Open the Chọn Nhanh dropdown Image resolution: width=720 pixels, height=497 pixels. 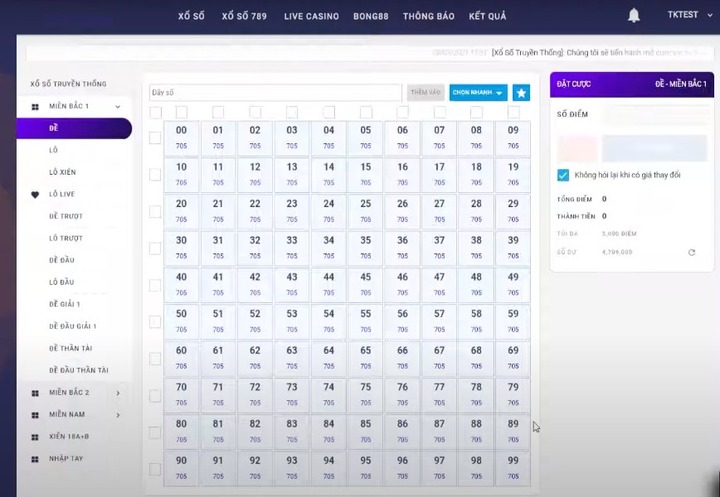click(x=478, y=92)
